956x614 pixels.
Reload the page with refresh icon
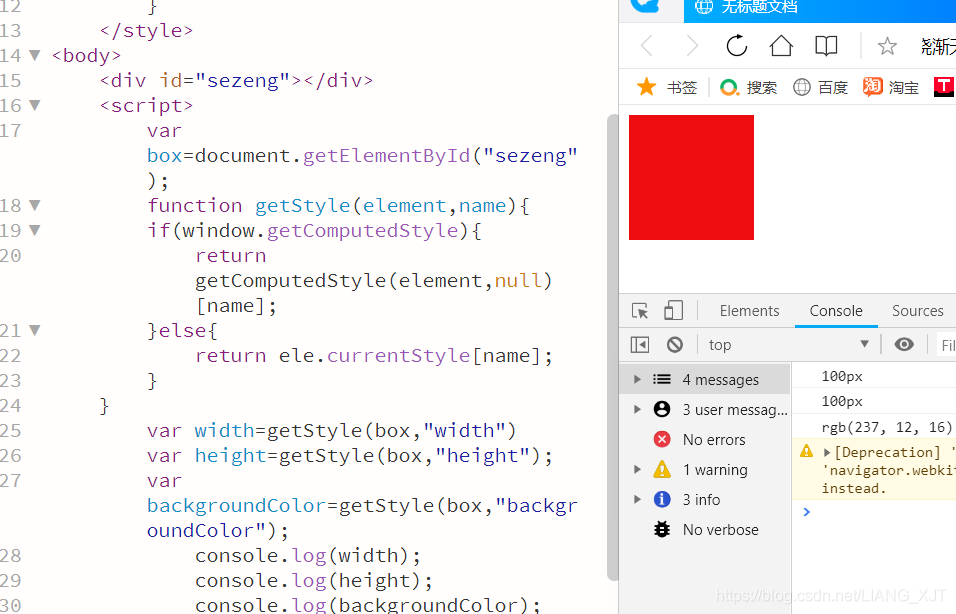[x=737, y=46]
